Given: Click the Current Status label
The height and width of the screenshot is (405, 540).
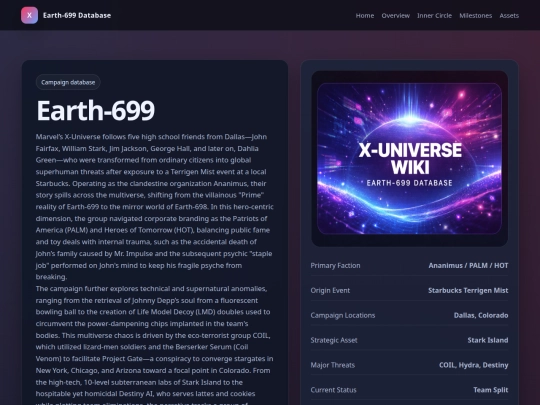Looking at the screenshot, I should tap(333, 390).
